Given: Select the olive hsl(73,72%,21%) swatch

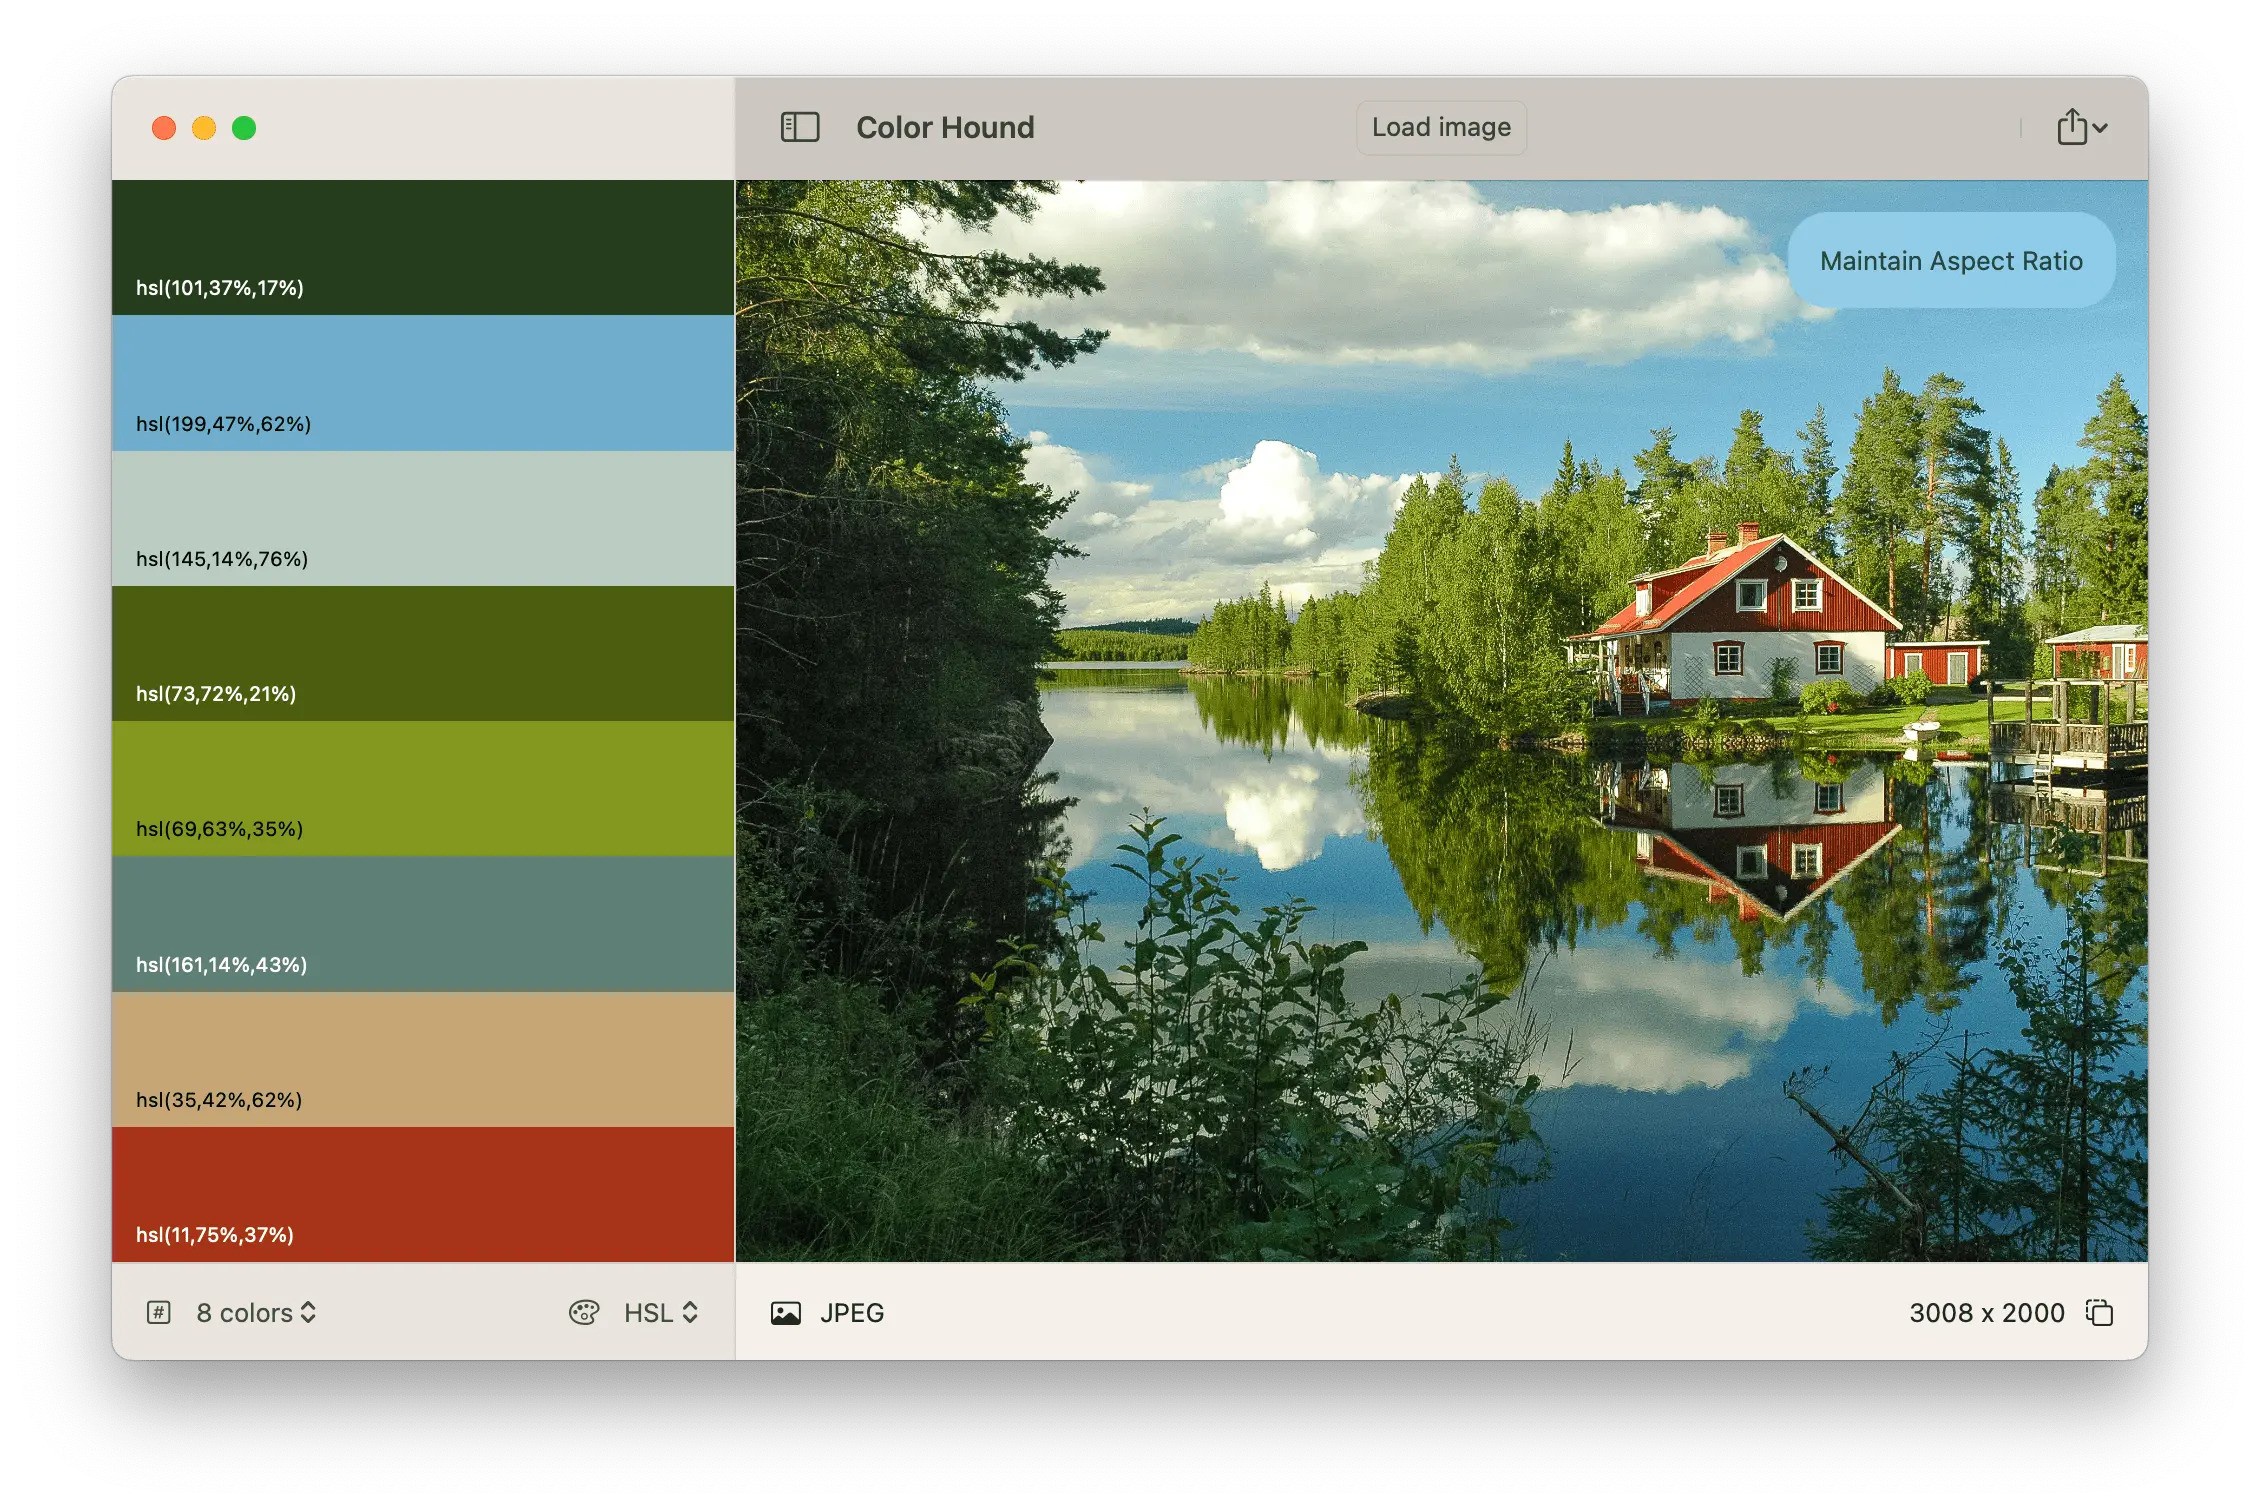Looking at the screenshot, I should 422,653.
